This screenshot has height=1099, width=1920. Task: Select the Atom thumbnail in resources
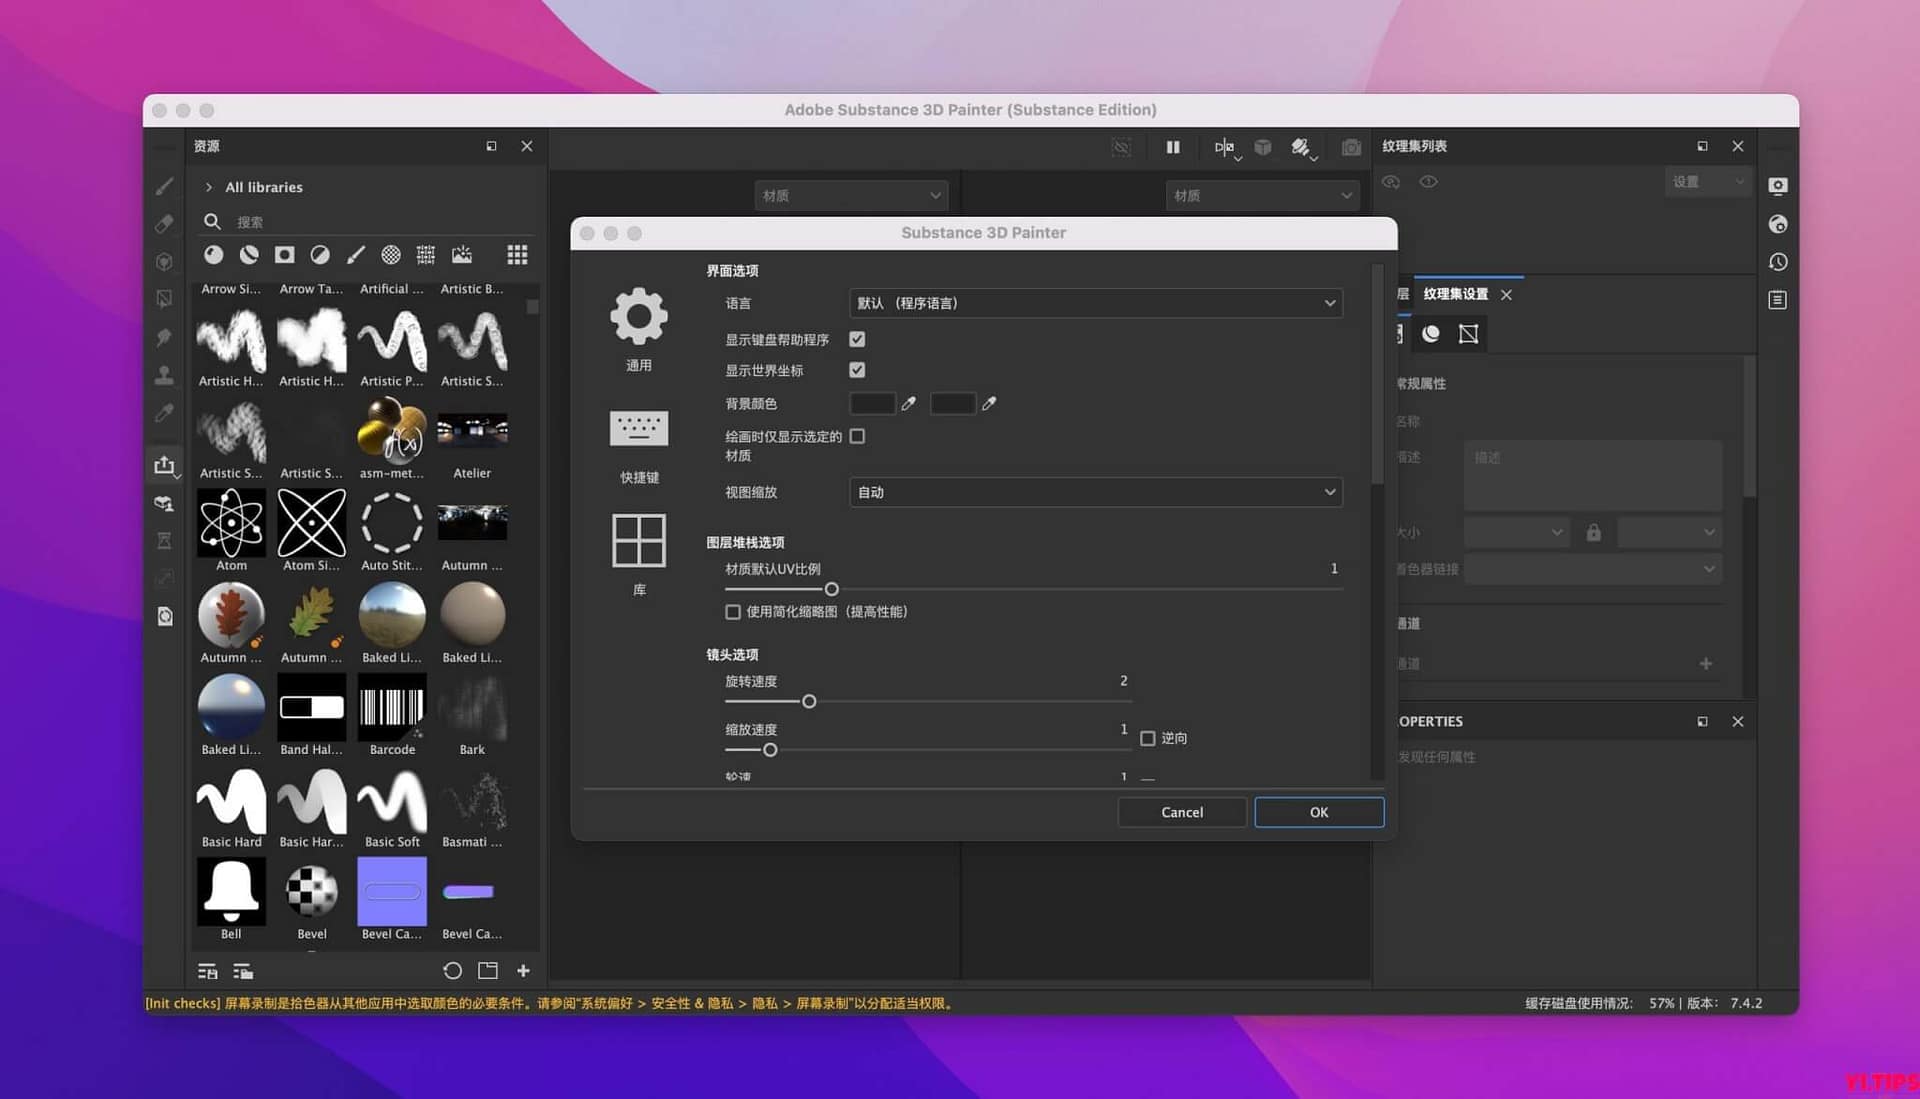pyautogui.click(x=231, y=523)
